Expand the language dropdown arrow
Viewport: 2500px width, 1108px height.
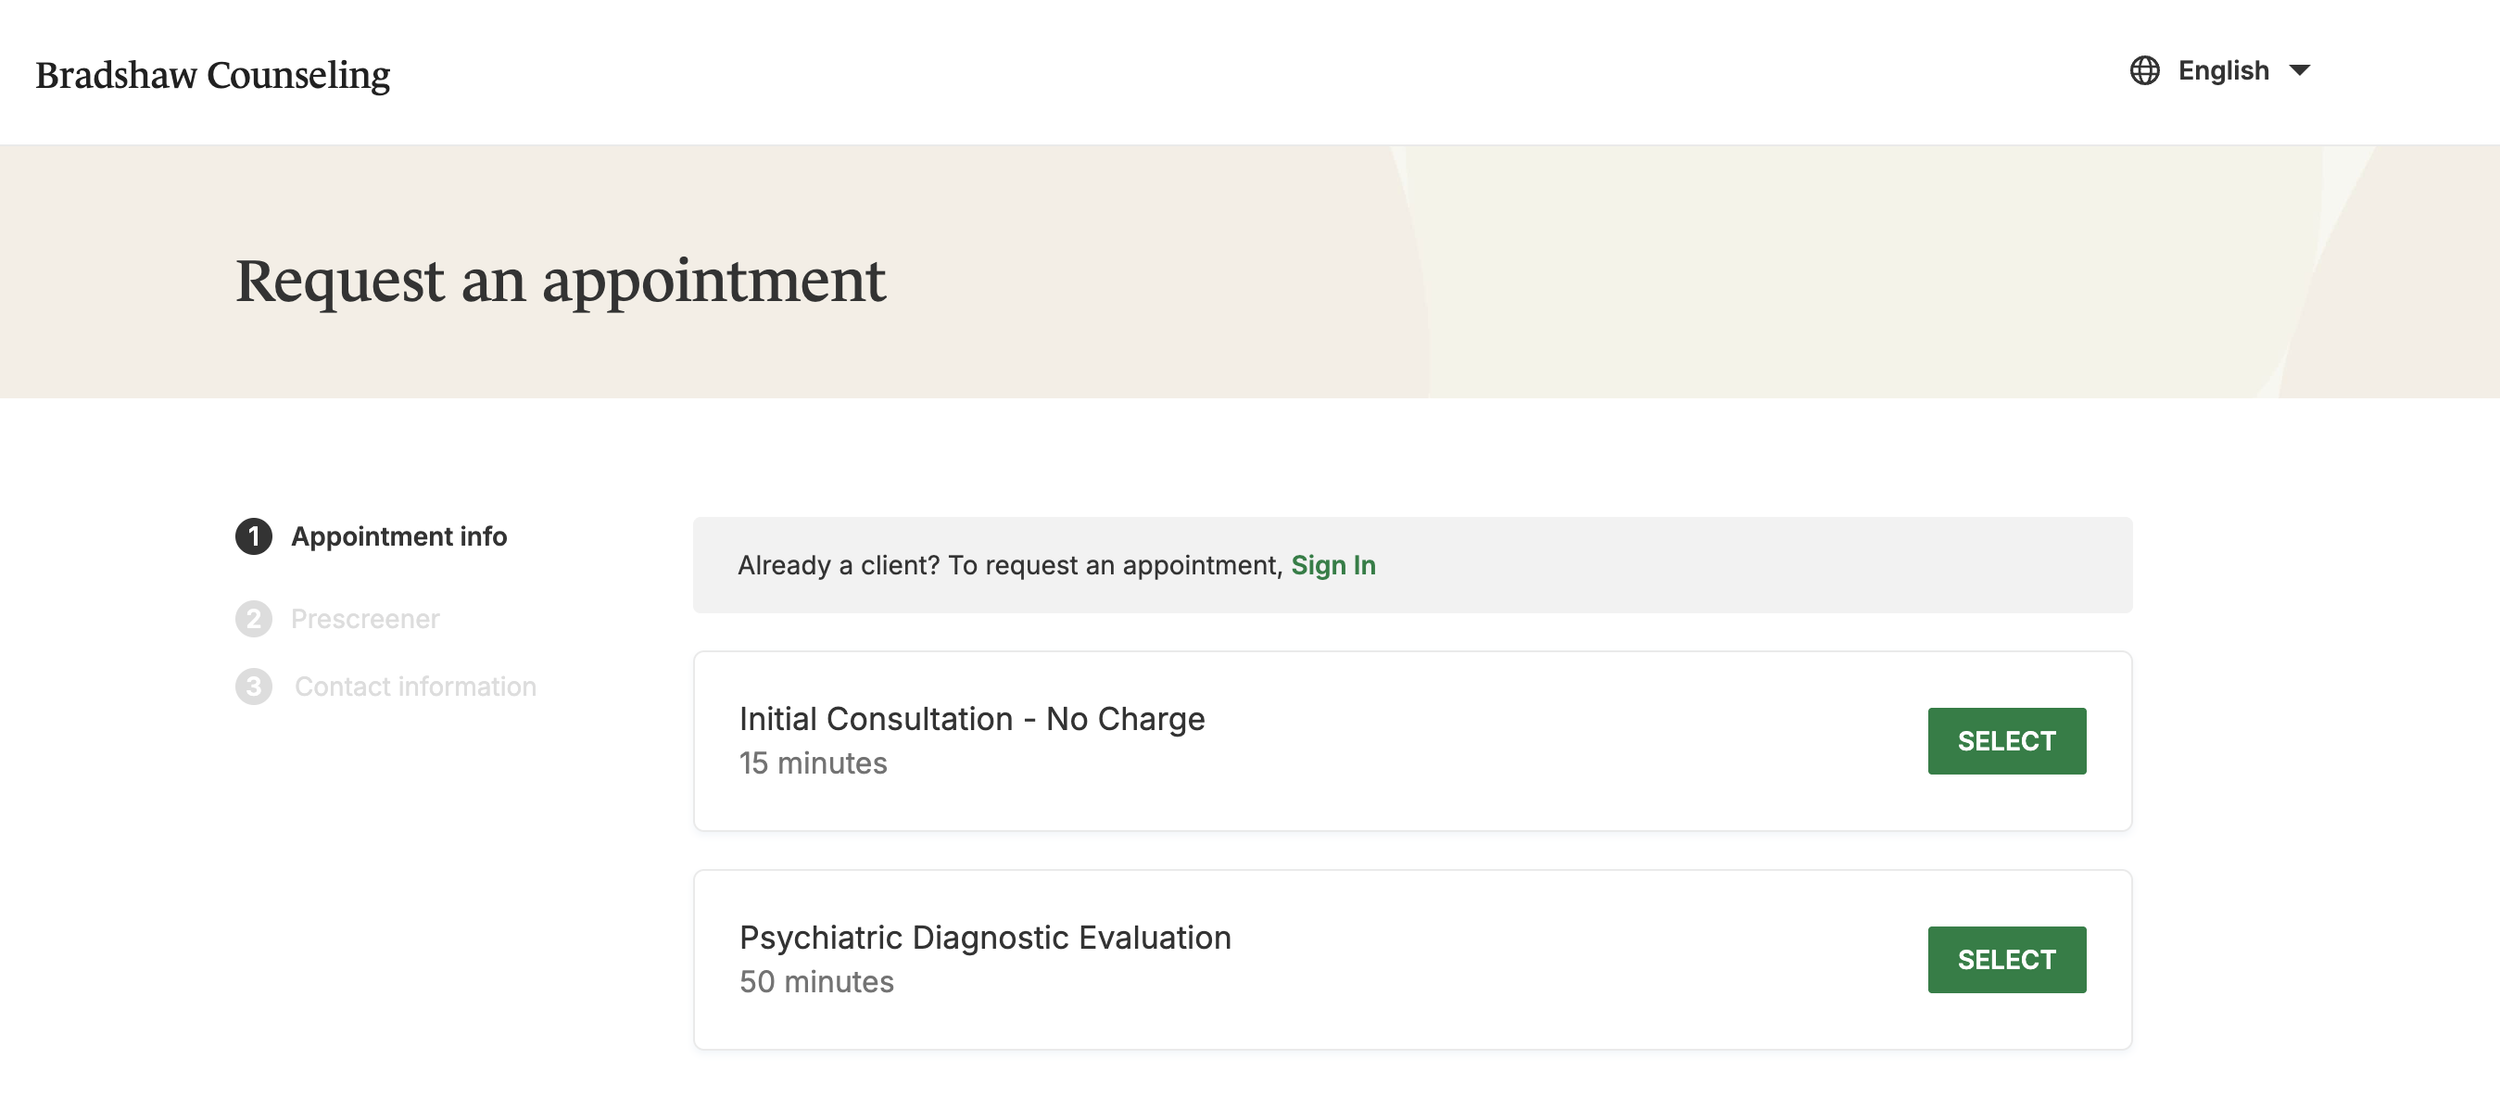pyautogui.click(x=2300, y=71)
